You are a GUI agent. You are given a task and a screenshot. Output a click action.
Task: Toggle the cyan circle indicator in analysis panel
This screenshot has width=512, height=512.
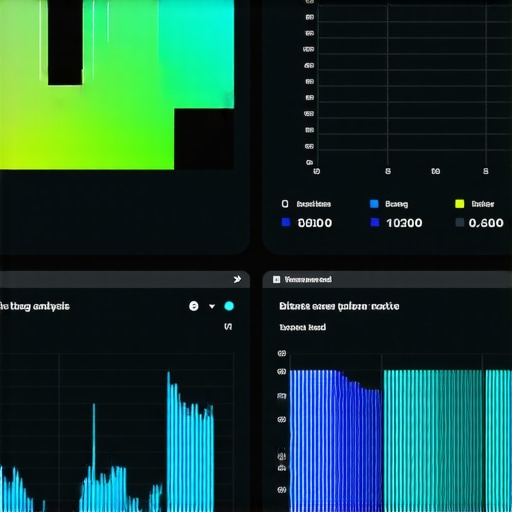(x=229, y=306)
